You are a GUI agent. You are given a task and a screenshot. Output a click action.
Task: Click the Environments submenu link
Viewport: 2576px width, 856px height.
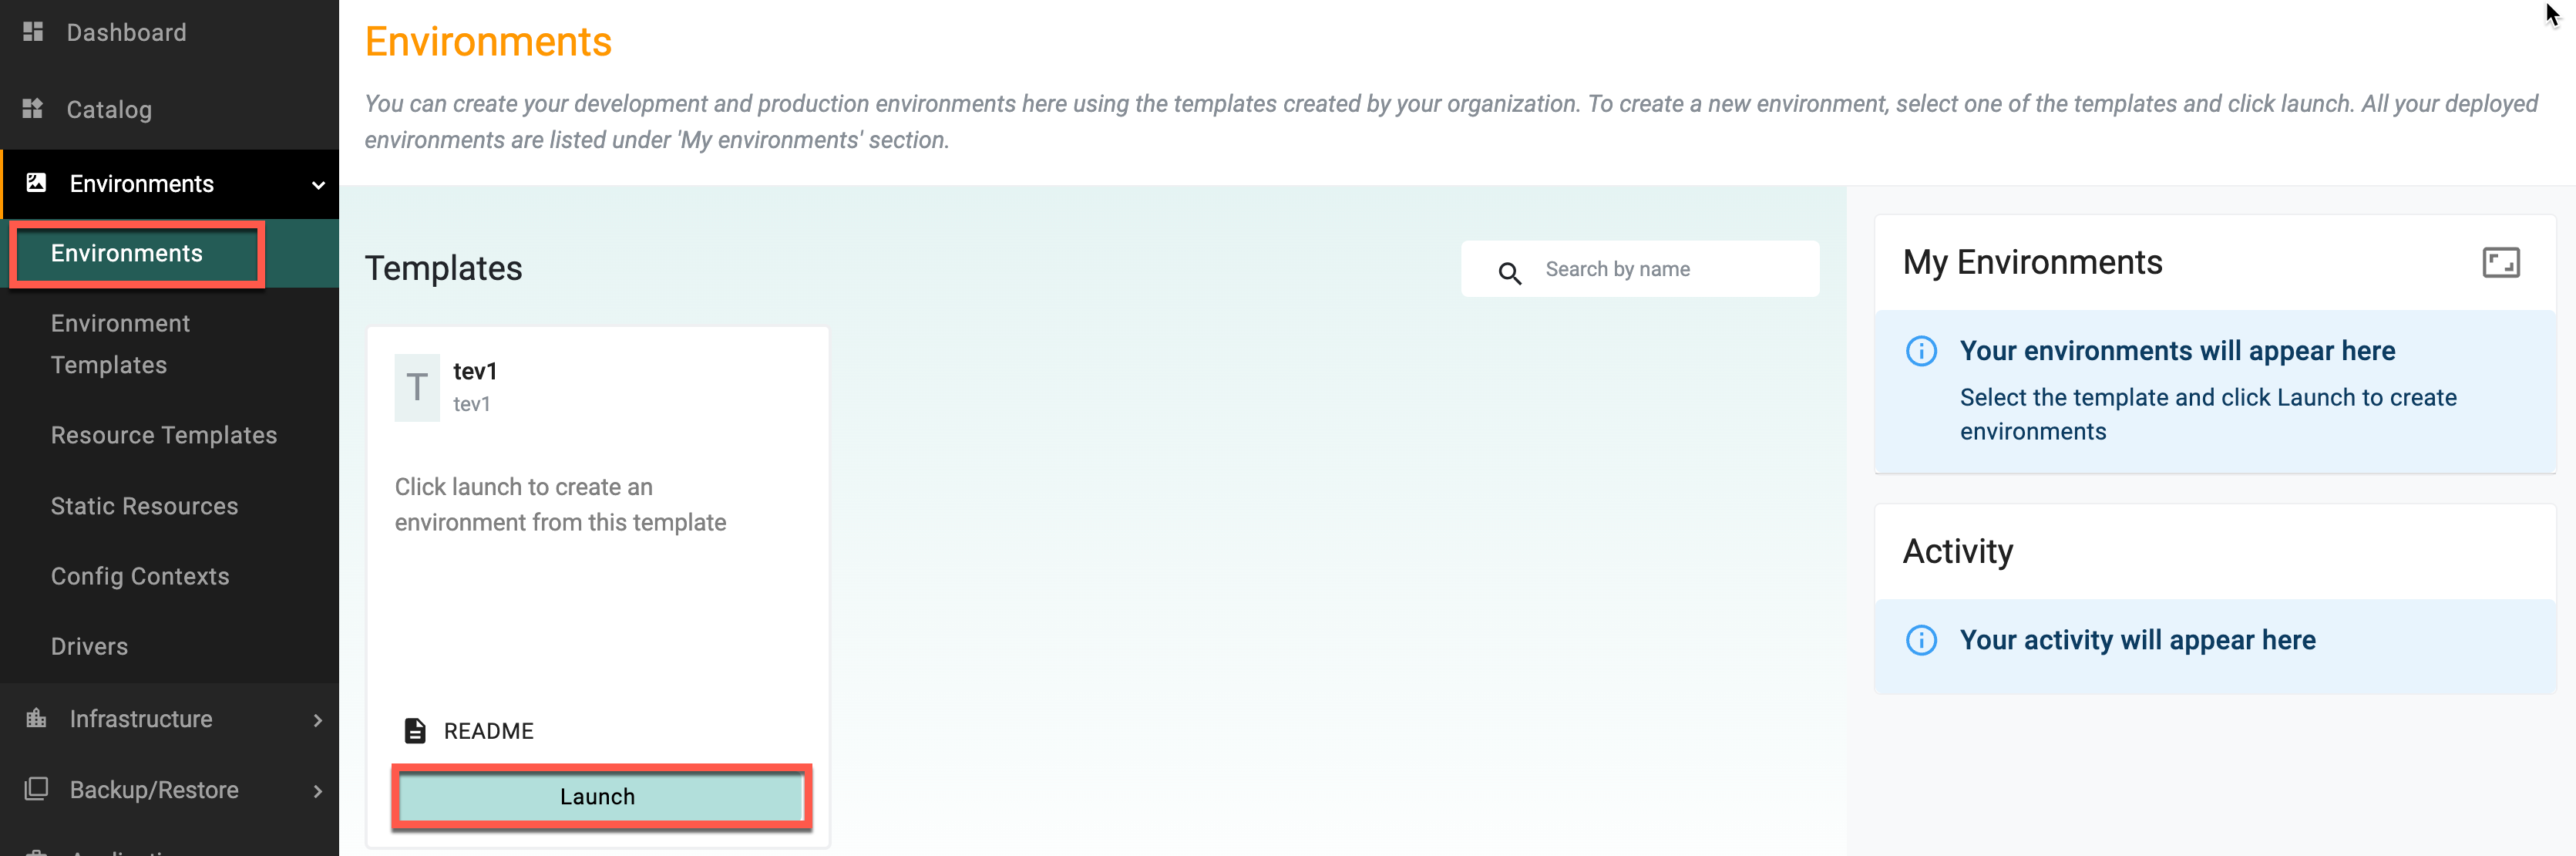click(x=126, y=254)
